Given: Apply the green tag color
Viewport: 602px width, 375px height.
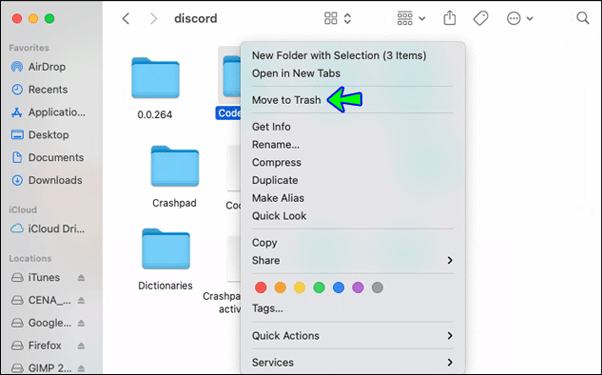Looking at the screenshot, I should click(x=319, y=287).
